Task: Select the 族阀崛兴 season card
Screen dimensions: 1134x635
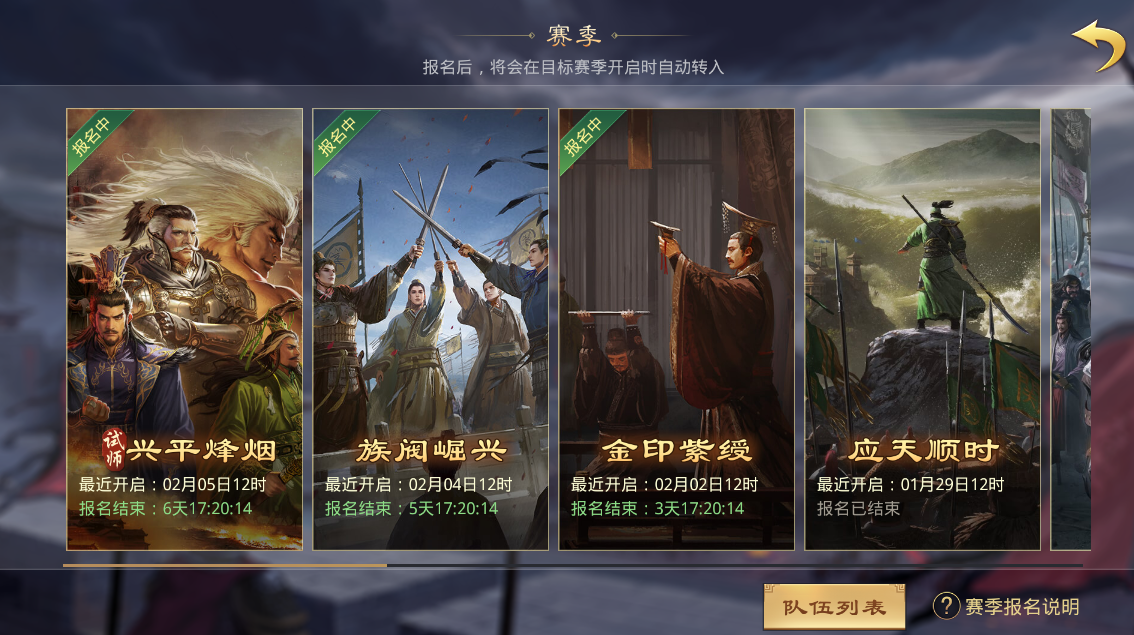Action: point(430,329)
